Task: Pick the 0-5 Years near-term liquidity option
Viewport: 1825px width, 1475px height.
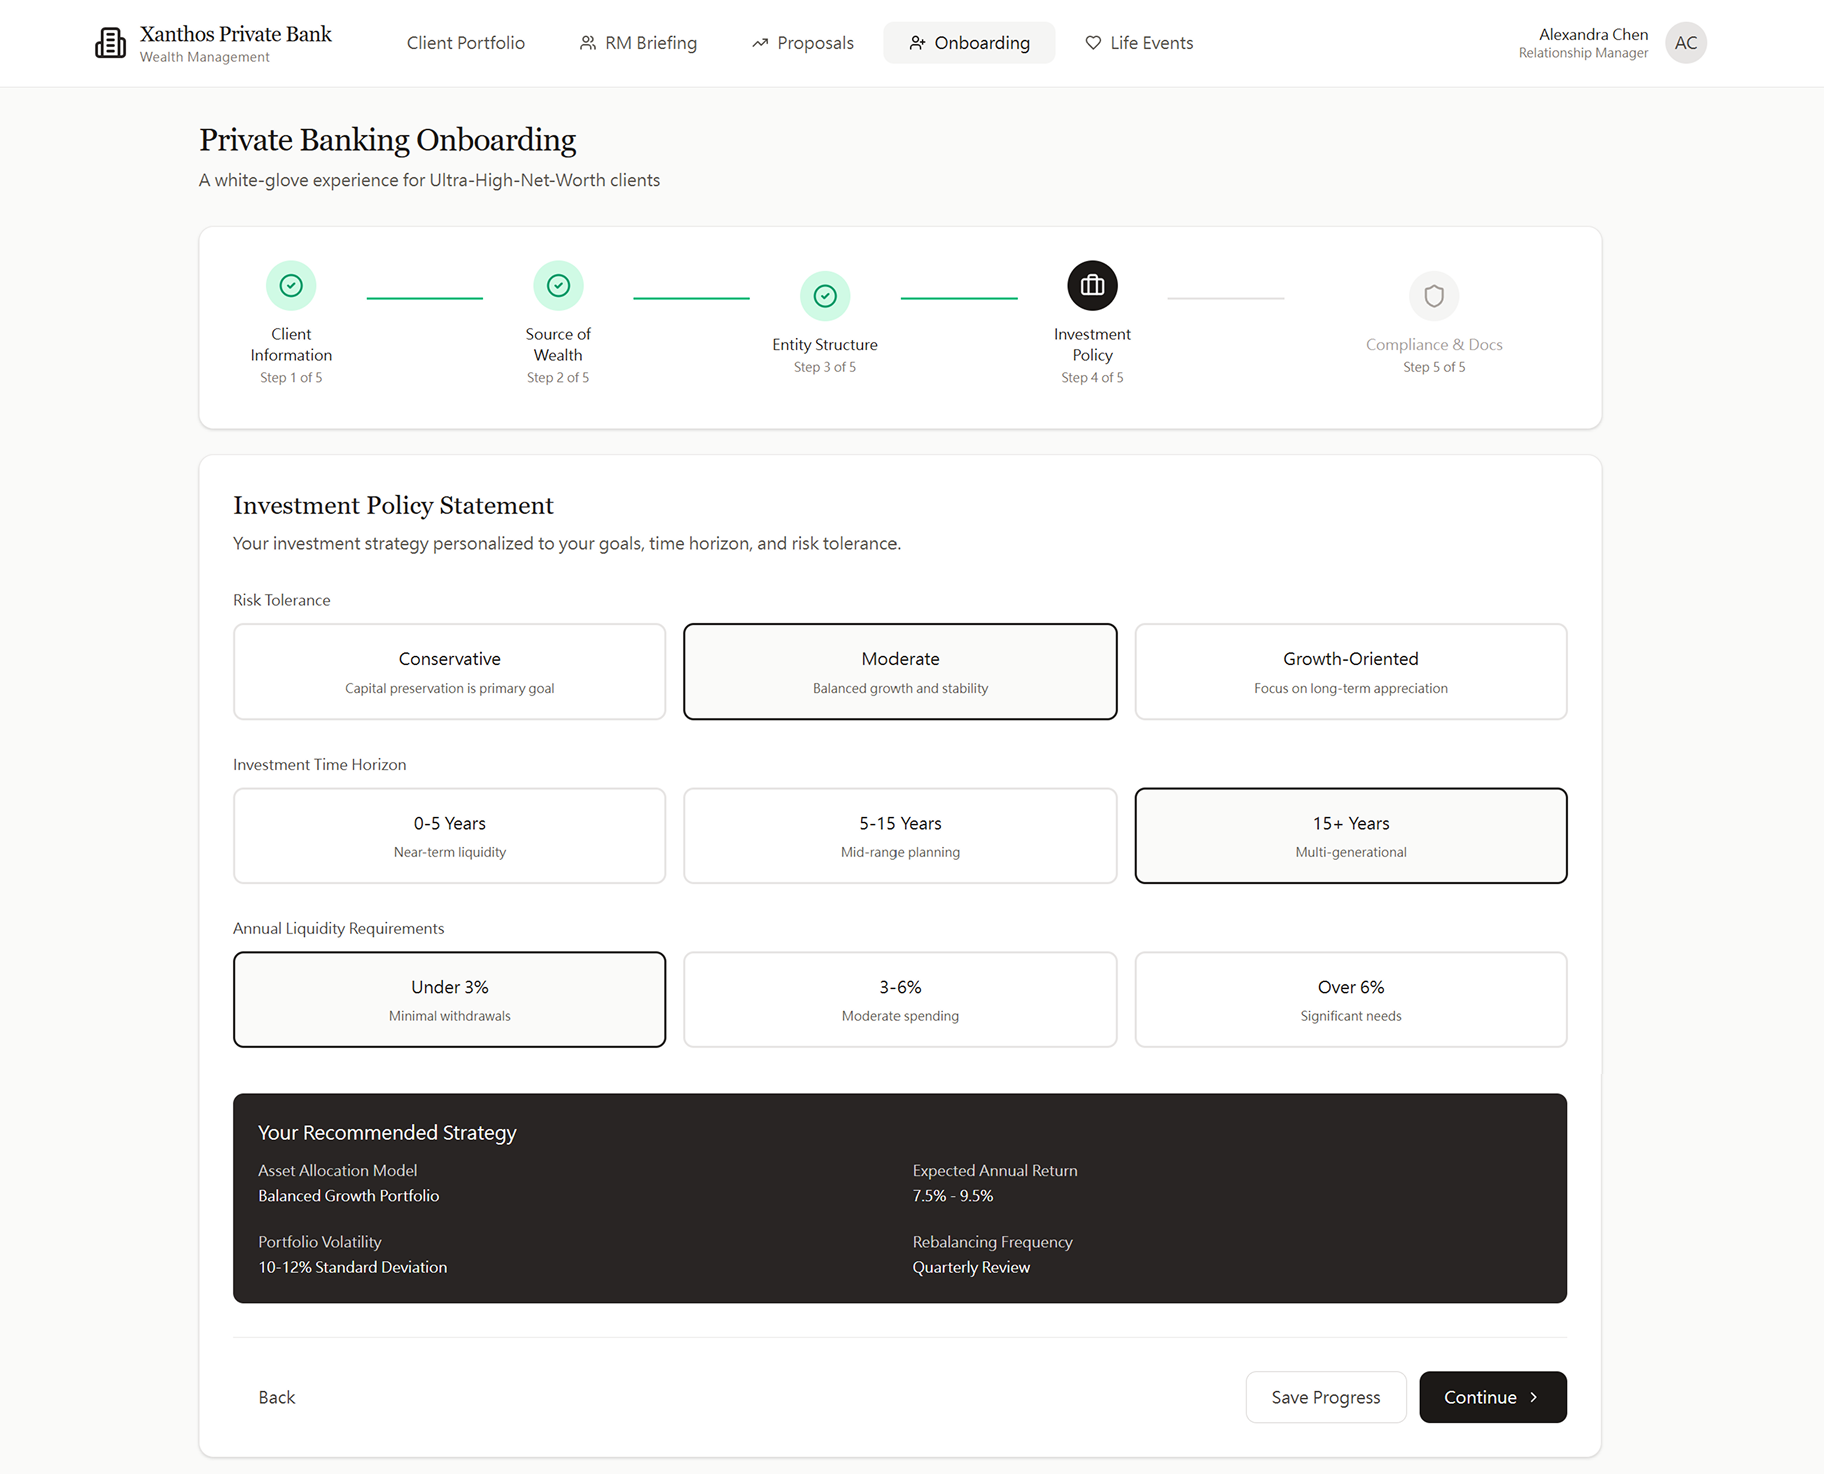Action: point(449,835)
